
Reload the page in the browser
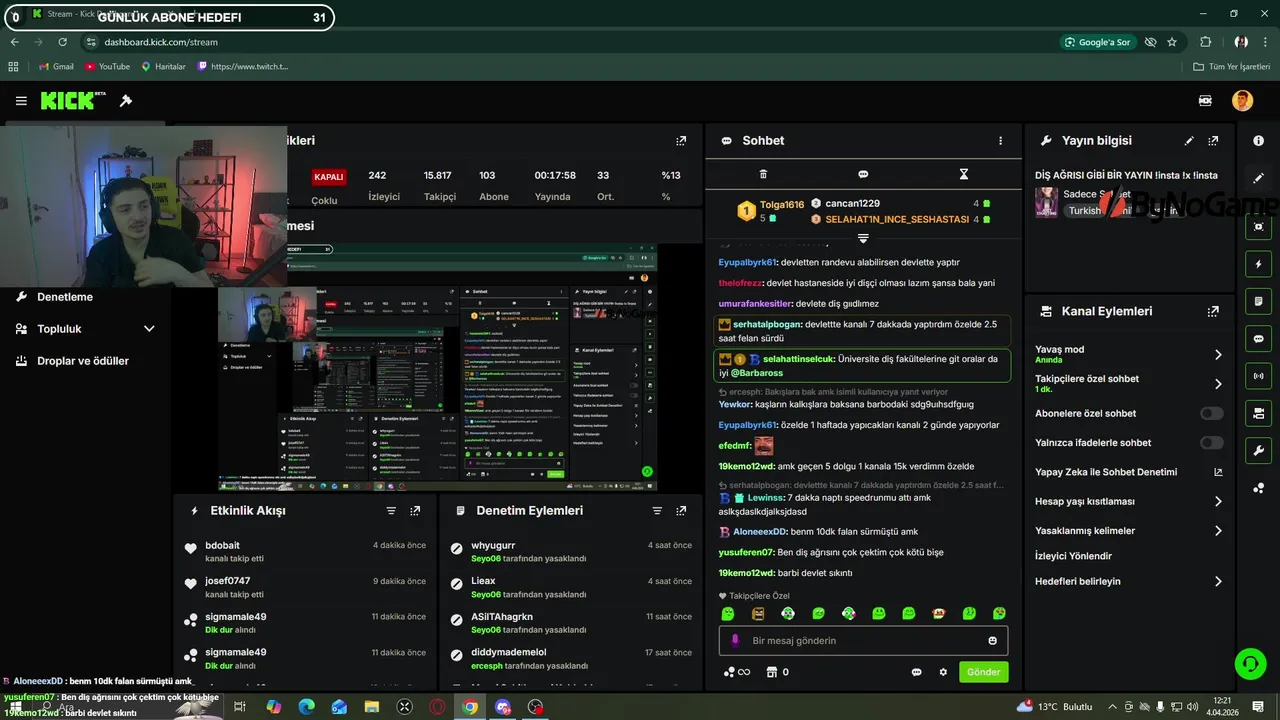(62, 42)
